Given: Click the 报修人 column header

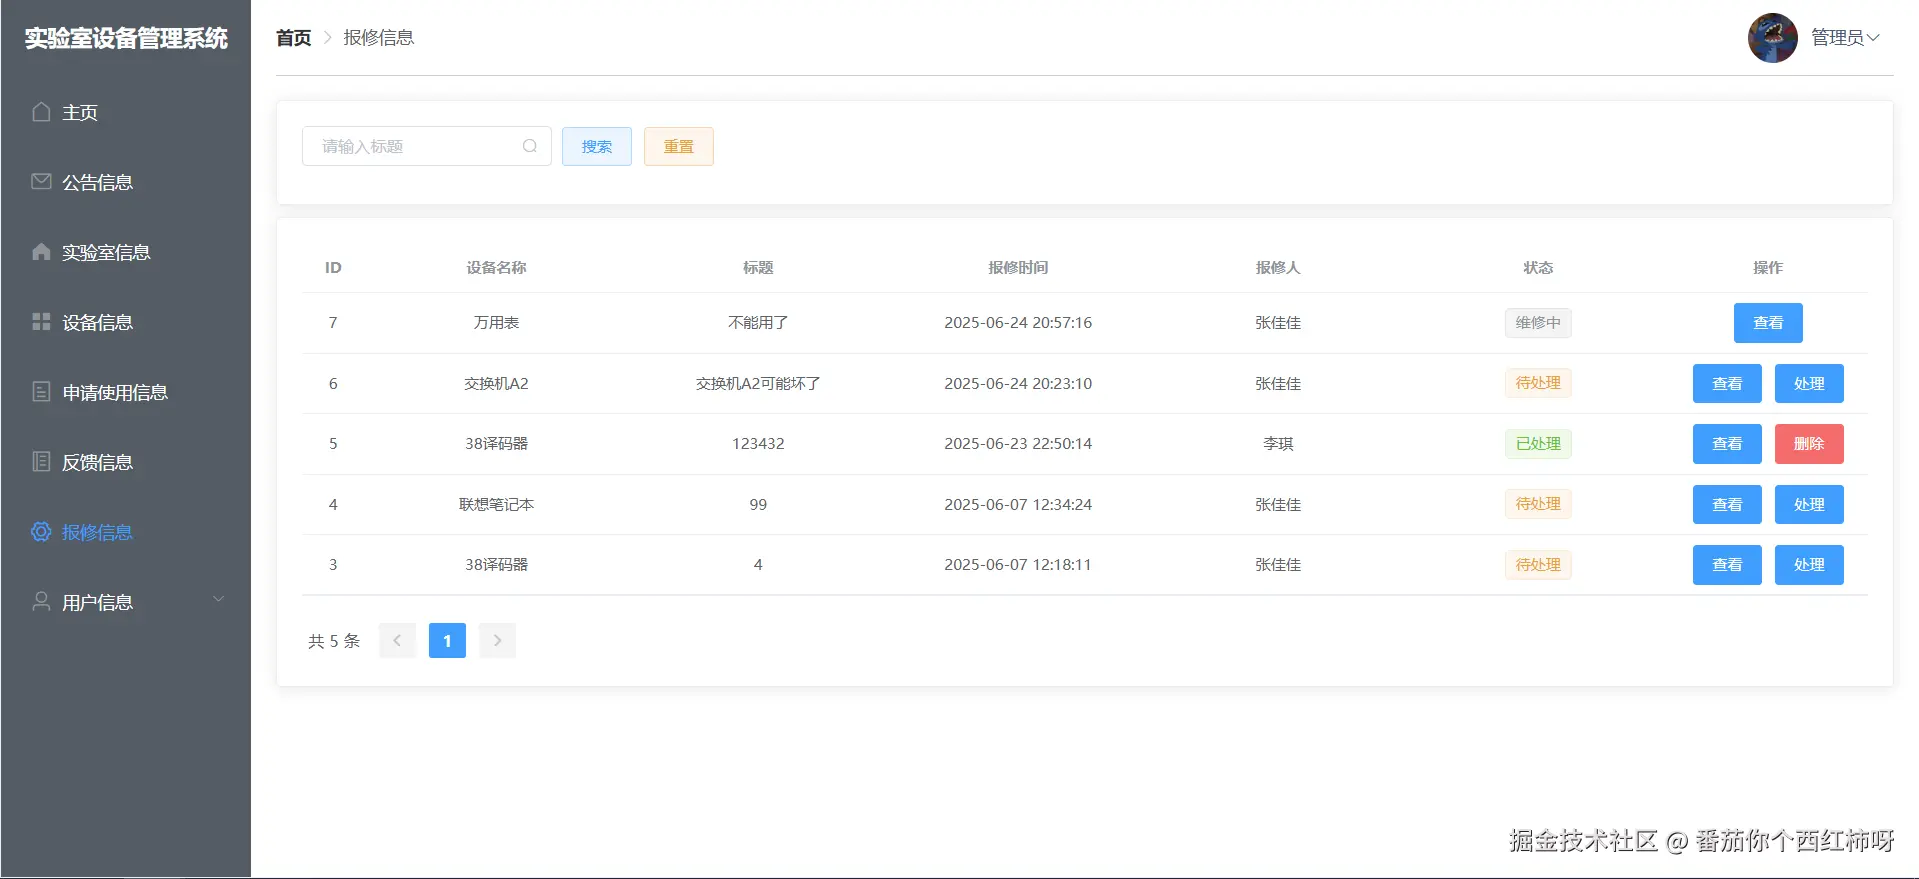Looking at the screenshot, I should [x=1278, y=268].
